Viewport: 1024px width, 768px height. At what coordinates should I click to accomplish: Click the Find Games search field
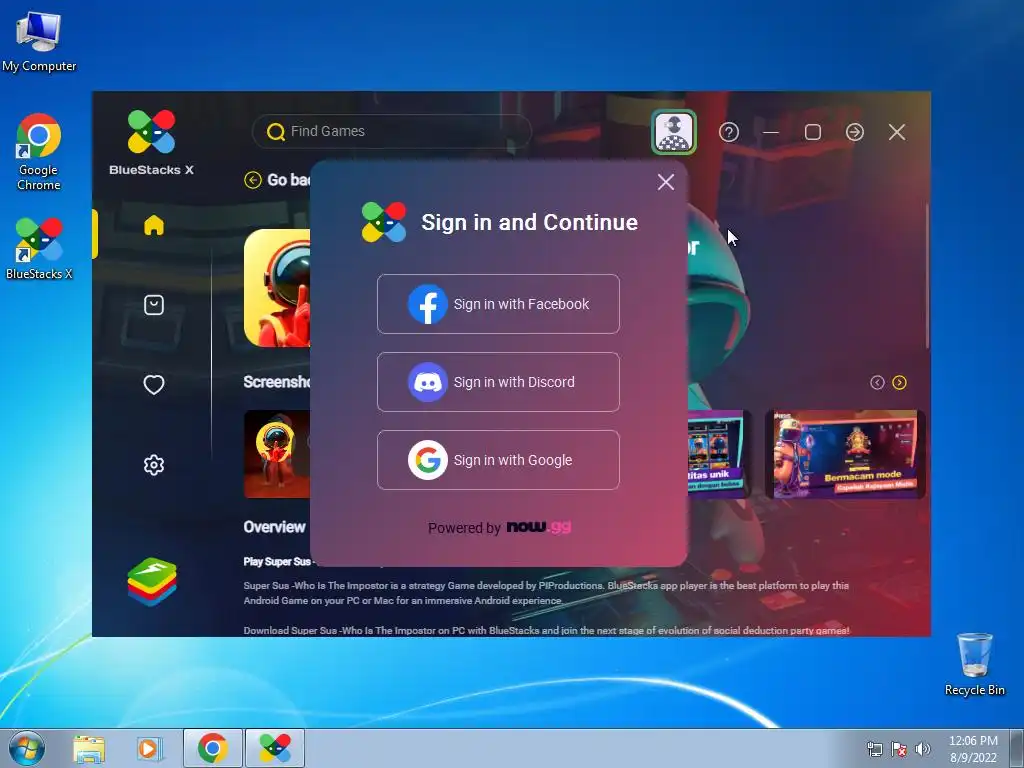(x=392, y=131)
